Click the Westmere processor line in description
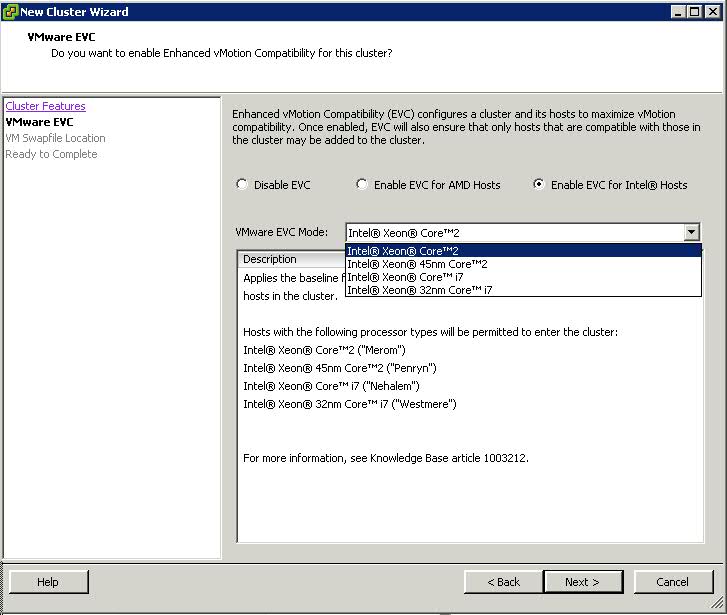Image resolution: width=727 pixels, height=615 pixels. pyautogui.click(x=350, y=404)
